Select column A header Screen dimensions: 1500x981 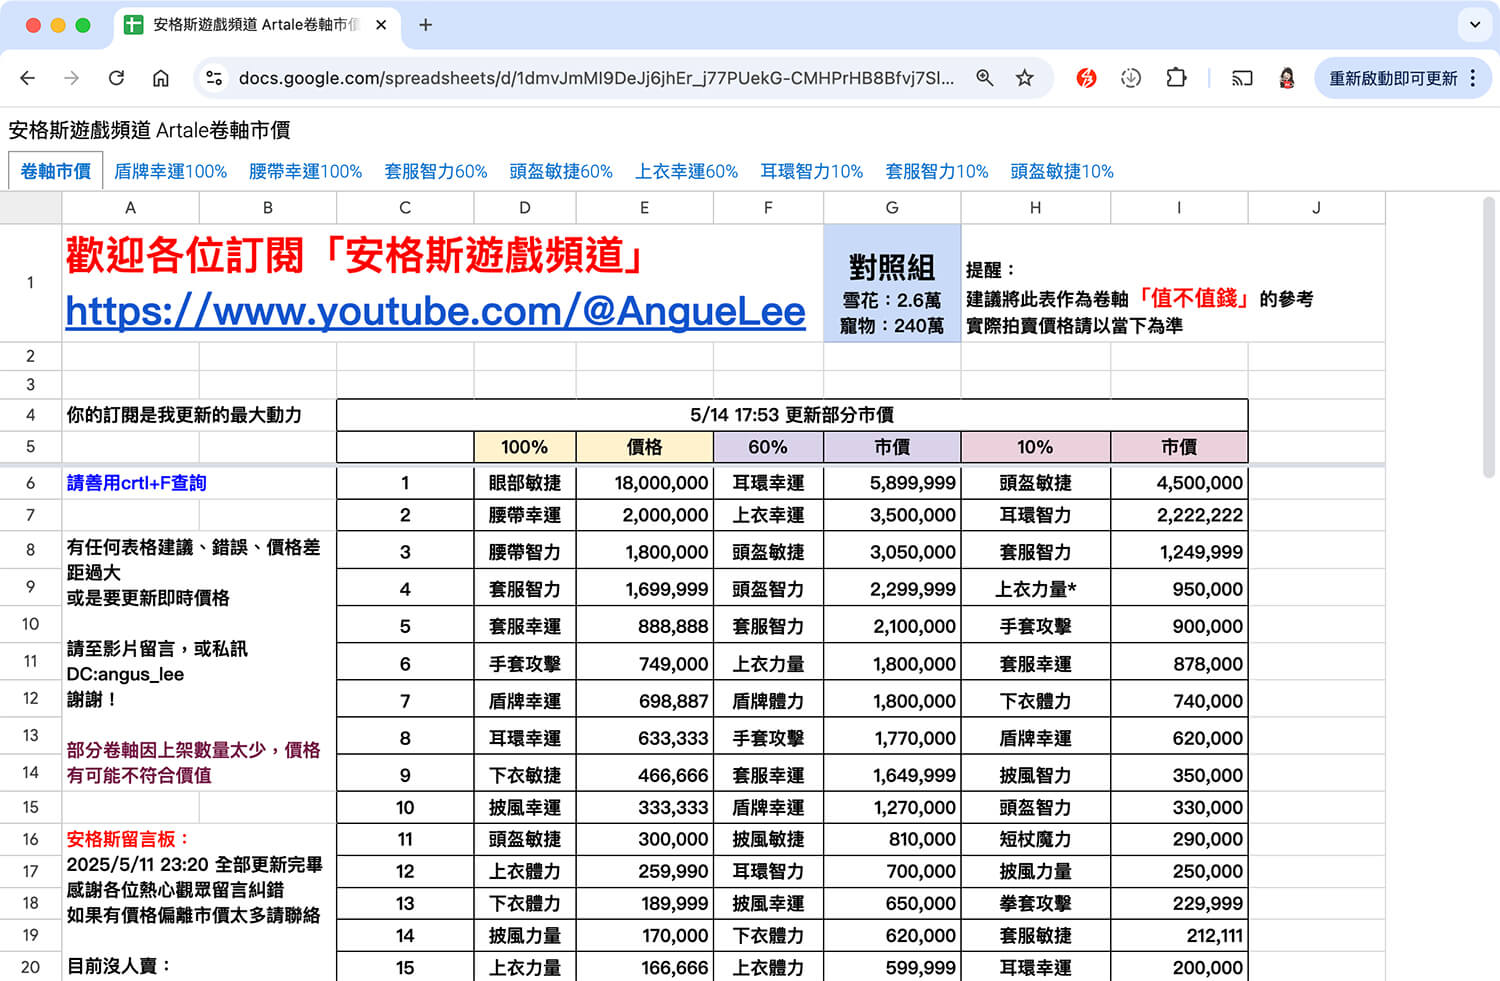130,208
